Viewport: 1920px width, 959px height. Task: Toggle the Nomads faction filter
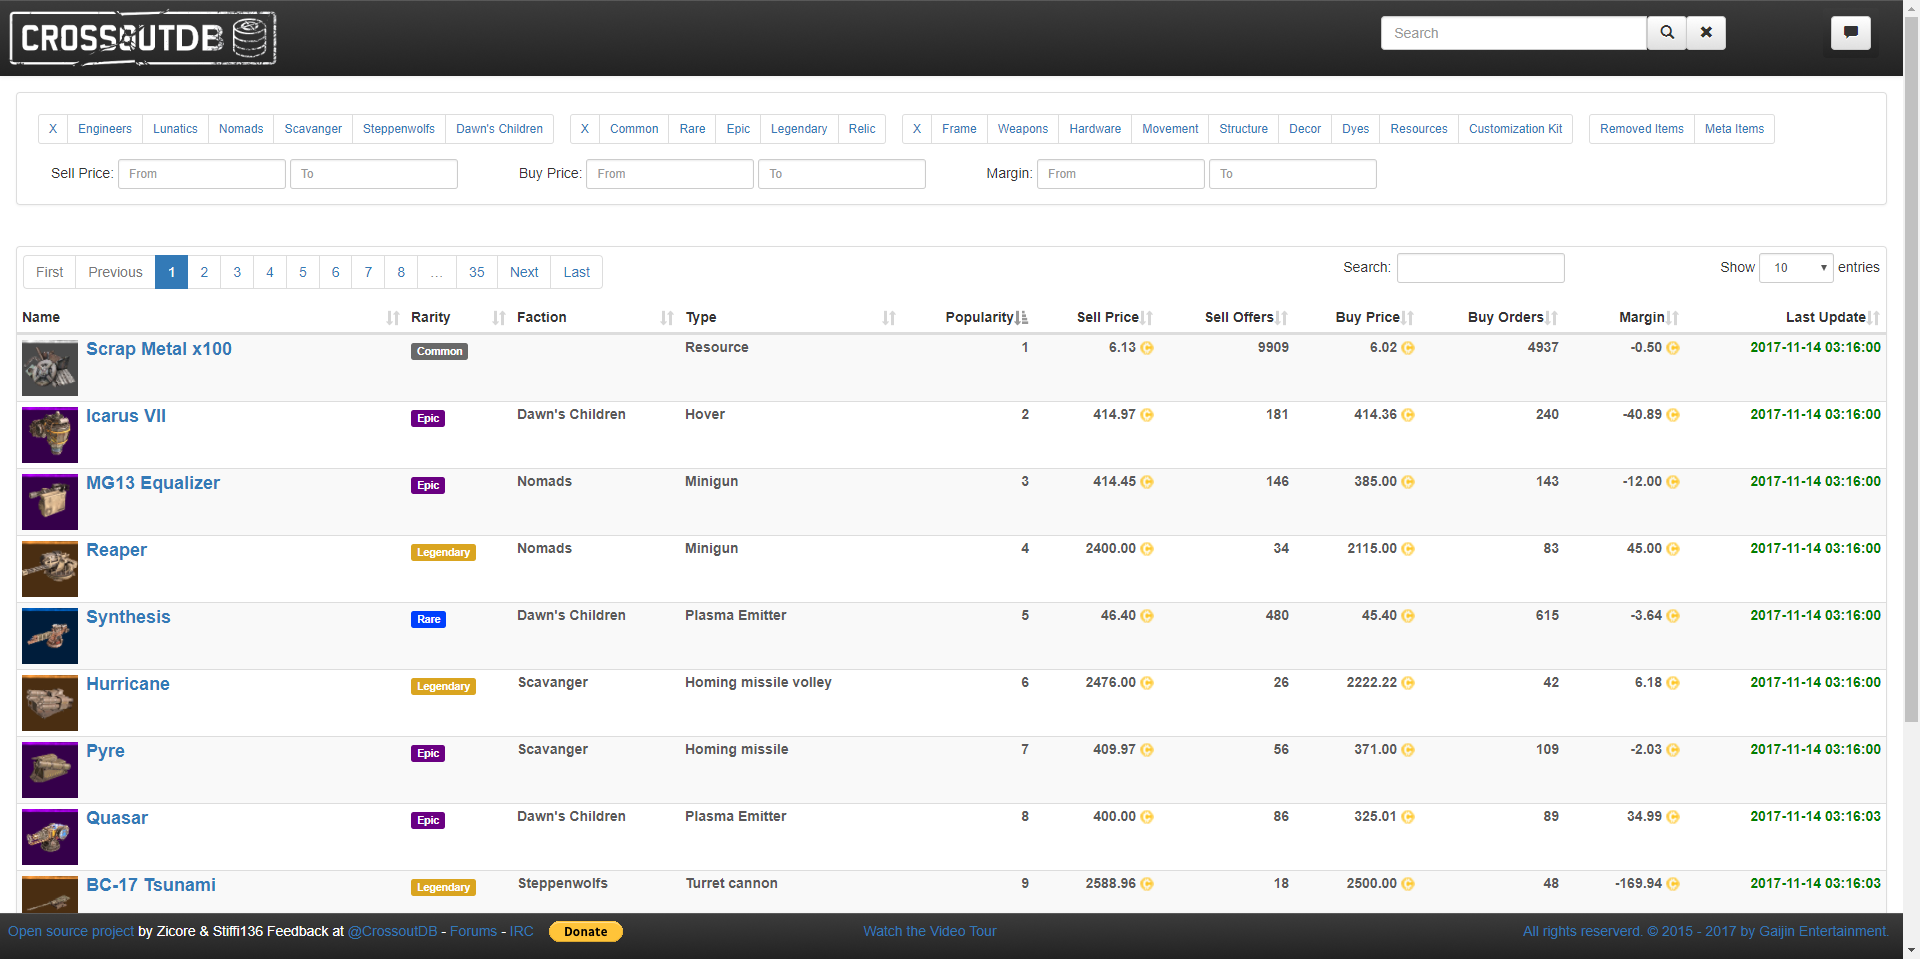click(x=241, y=129)
